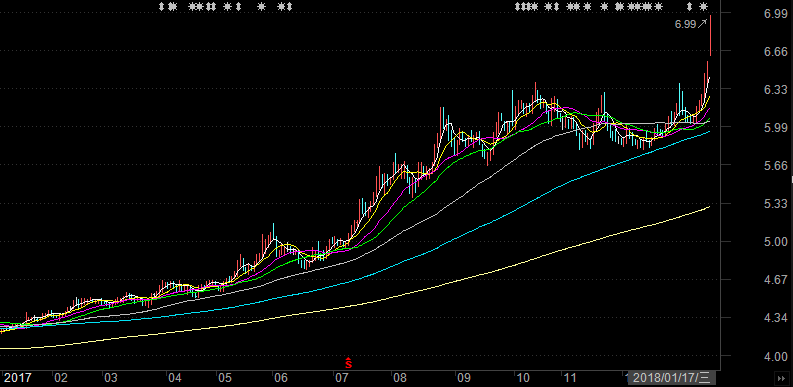Click the 6.99 high price annotation
Screen dimensions: 793x387
pos(685,24)
